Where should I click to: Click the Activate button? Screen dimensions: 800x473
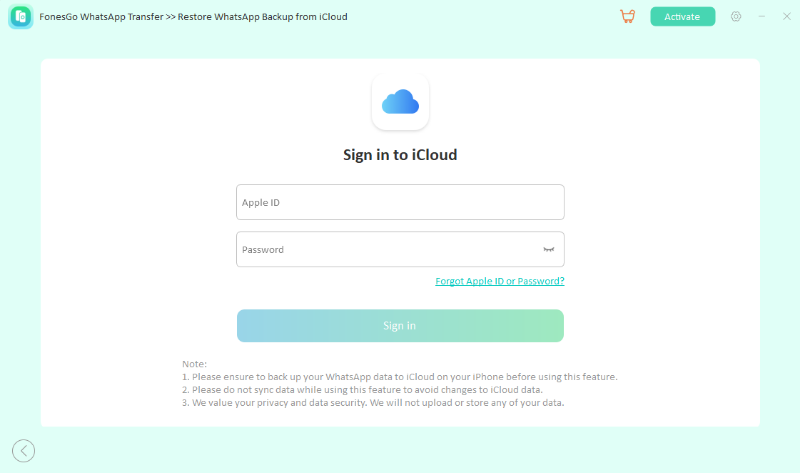[x=682, y=16]
